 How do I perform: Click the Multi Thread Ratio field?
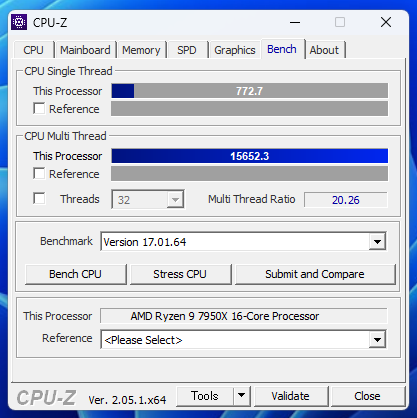tap(346, 200)
